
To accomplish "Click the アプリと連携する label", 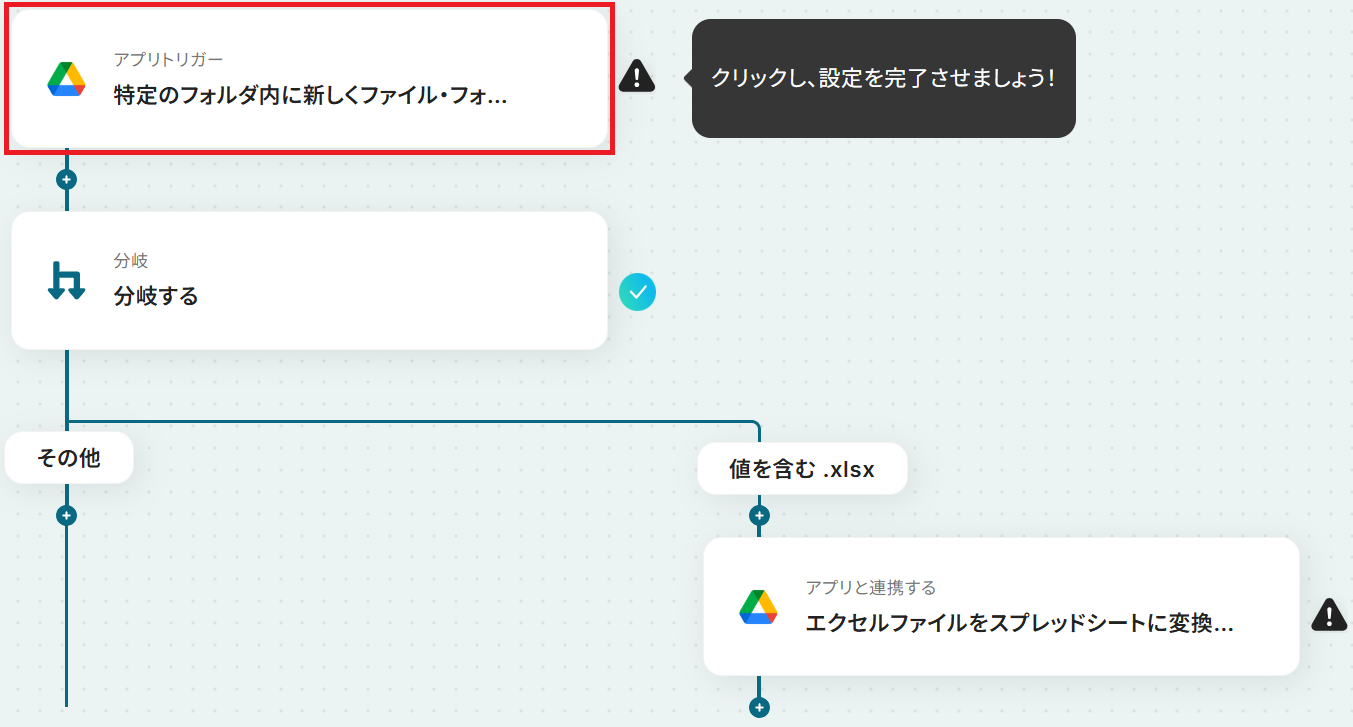I will pyautogui.click(x=871, y=588).
